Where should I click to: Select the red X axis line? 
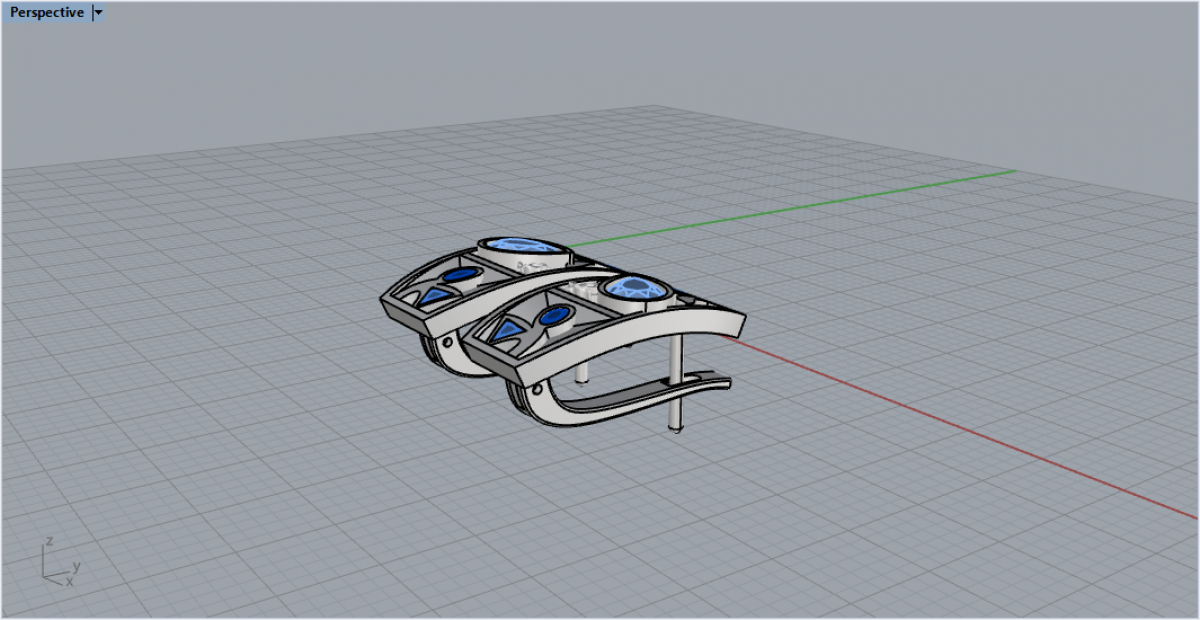(960, 428)
